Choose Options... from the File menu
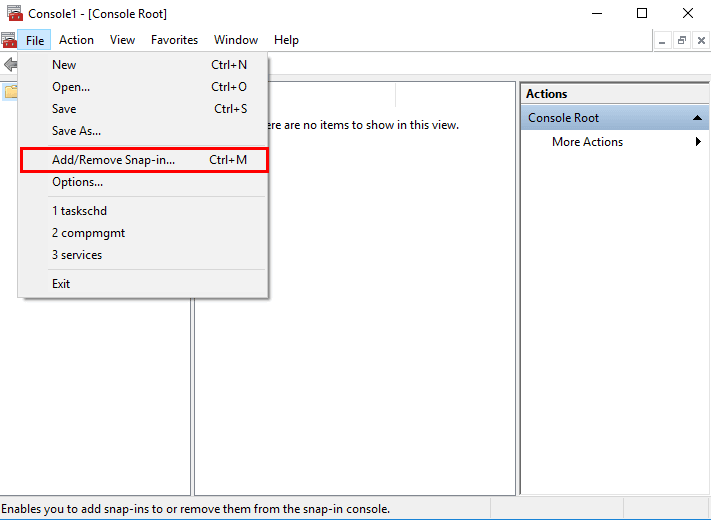711x520 pixels. [x=144, y=182]
